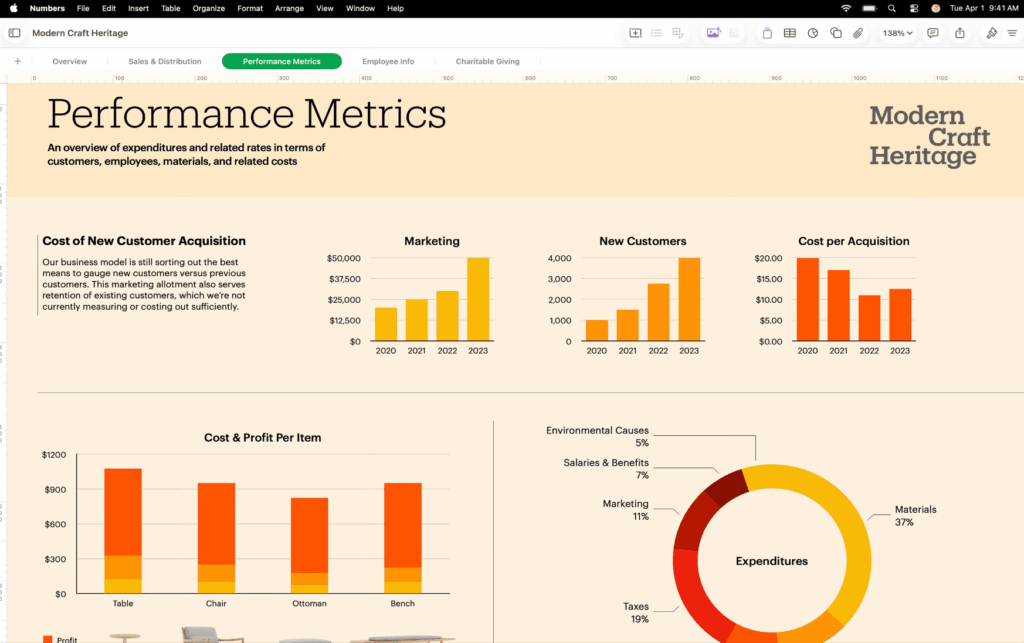
Task: Open the Arrange menu
Action: click(x=289, y=8)
